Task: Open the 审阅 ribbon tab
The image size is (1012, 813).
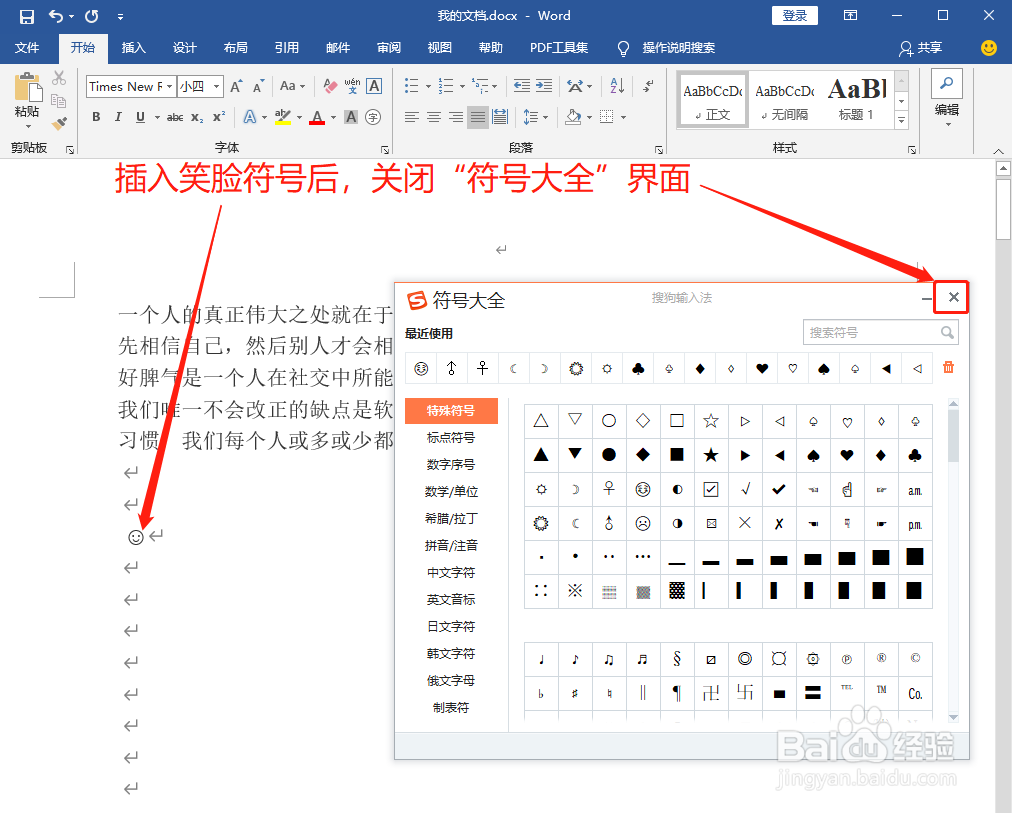Action: (388, 47)
